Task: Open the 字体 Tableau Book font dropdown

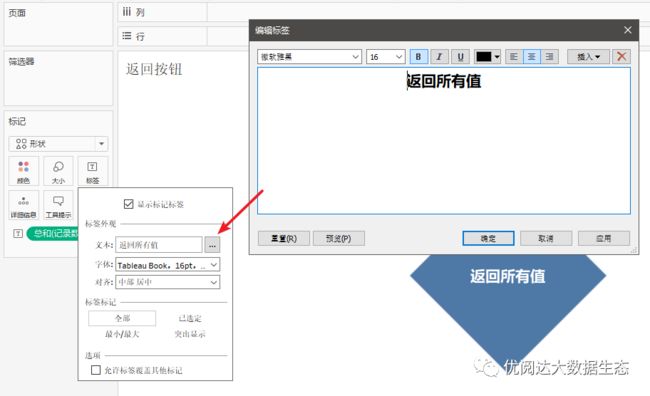Action: click(167, 265)
